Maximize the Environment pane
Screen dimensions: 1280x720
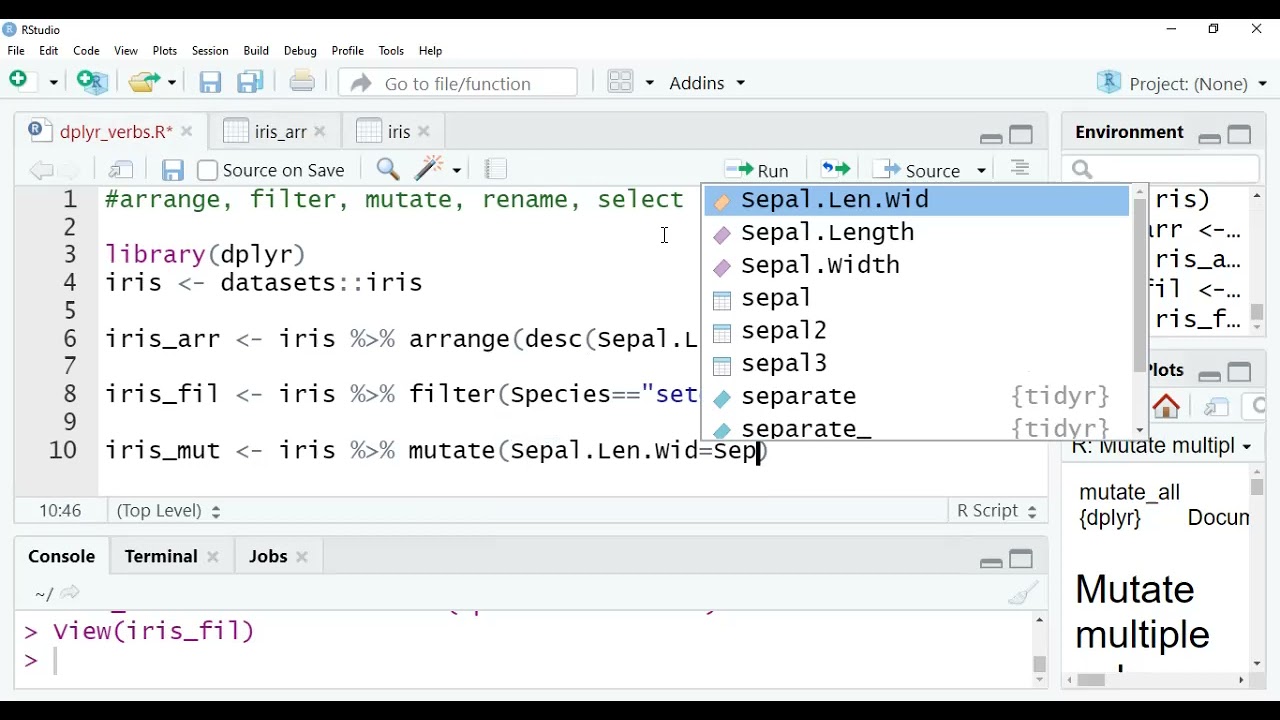click(x=1240, y=134)
